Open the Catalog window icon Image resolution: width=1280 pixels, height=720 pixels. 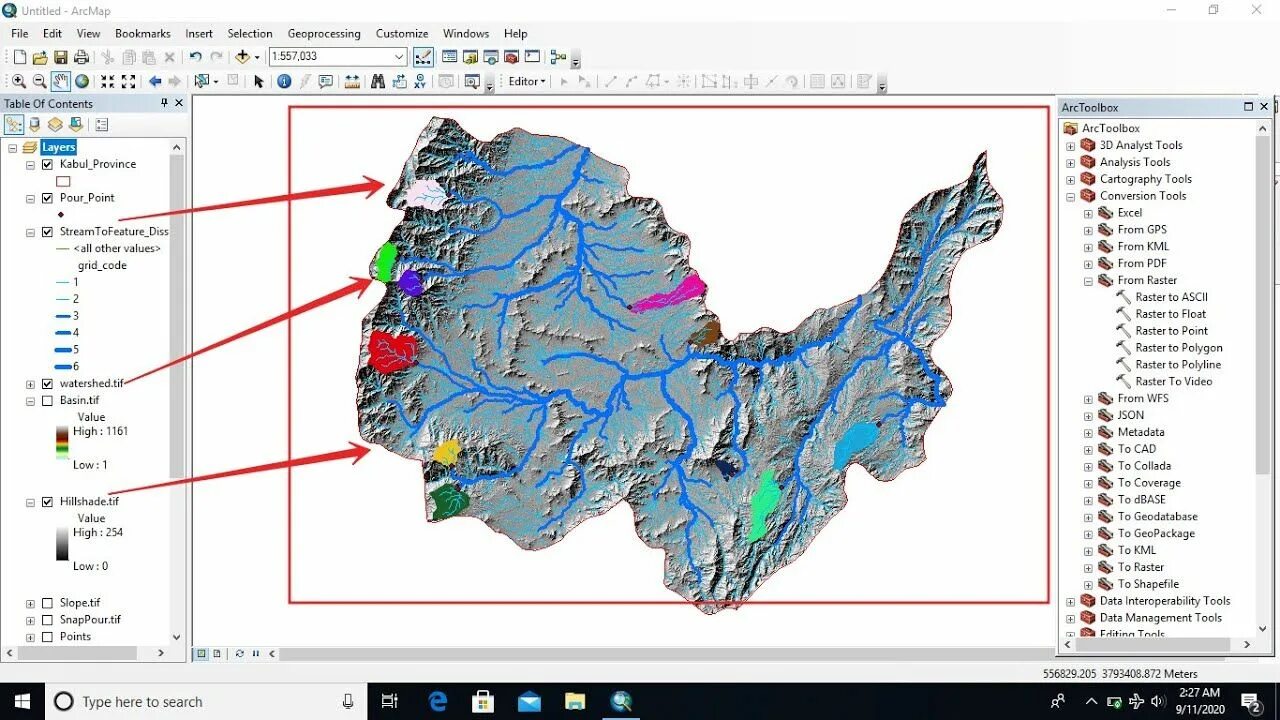pyautogui.click(x=470, y=58)
